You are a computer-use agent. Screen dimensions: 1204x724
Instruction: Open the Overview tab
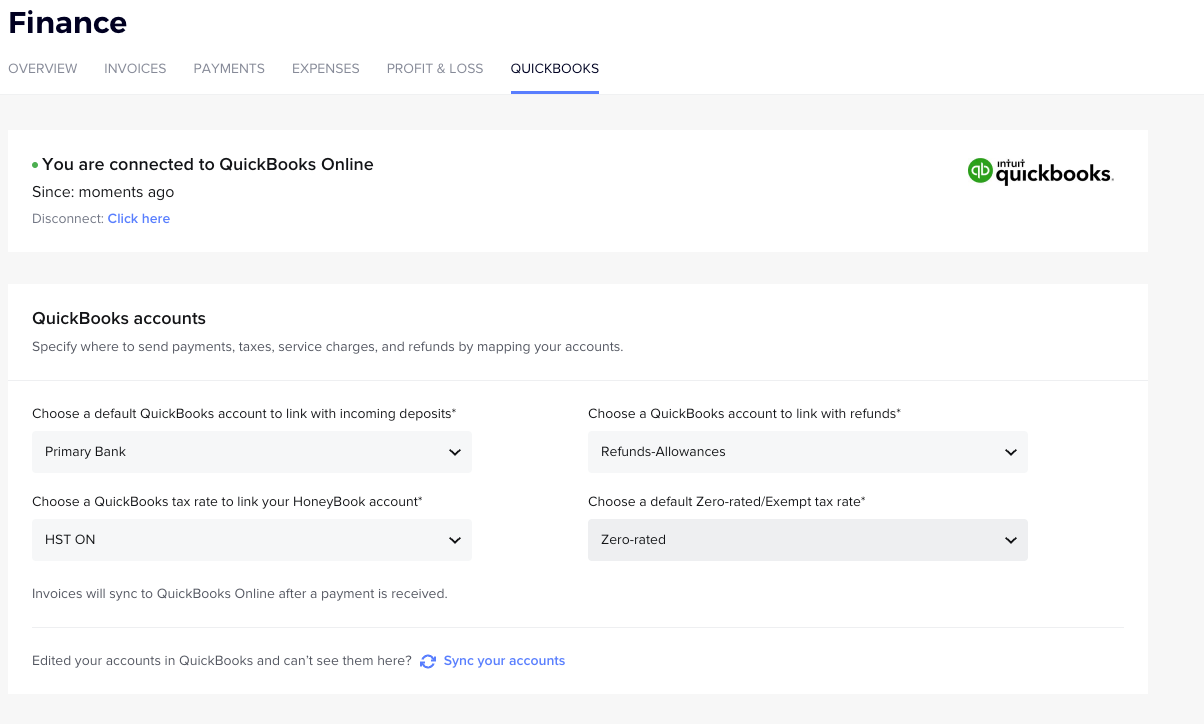[43, 69]
